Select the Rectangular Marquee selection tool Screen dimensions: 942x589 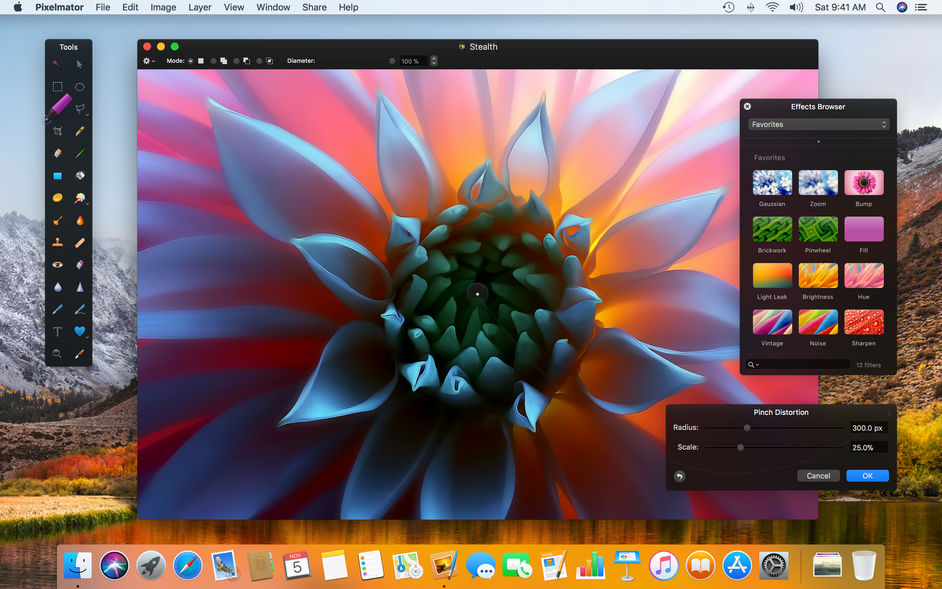(x=57, y=88)
